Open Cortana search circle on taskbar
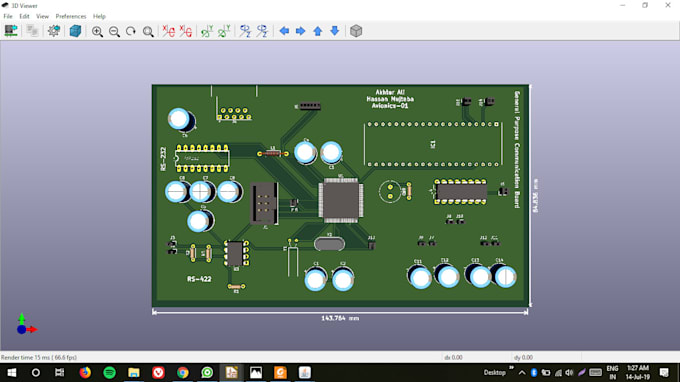Image resolution: width=680 pixels, height=382 pixels. [x=36, y=372]
